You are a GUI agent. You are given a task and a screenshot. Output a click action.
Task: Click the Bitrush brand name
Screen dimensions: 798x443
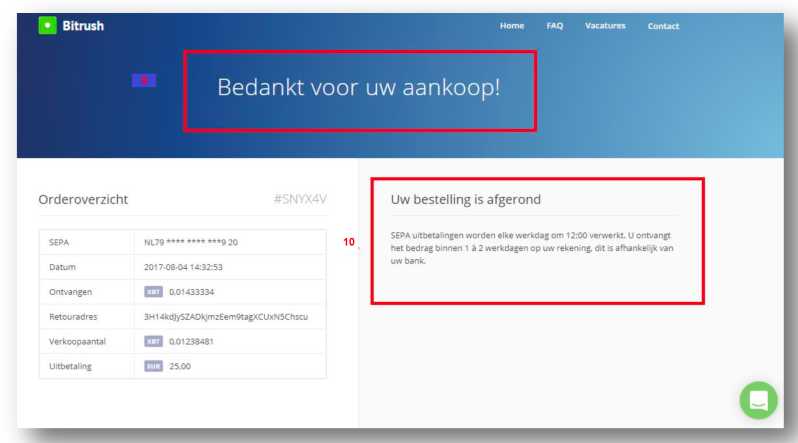83,26
